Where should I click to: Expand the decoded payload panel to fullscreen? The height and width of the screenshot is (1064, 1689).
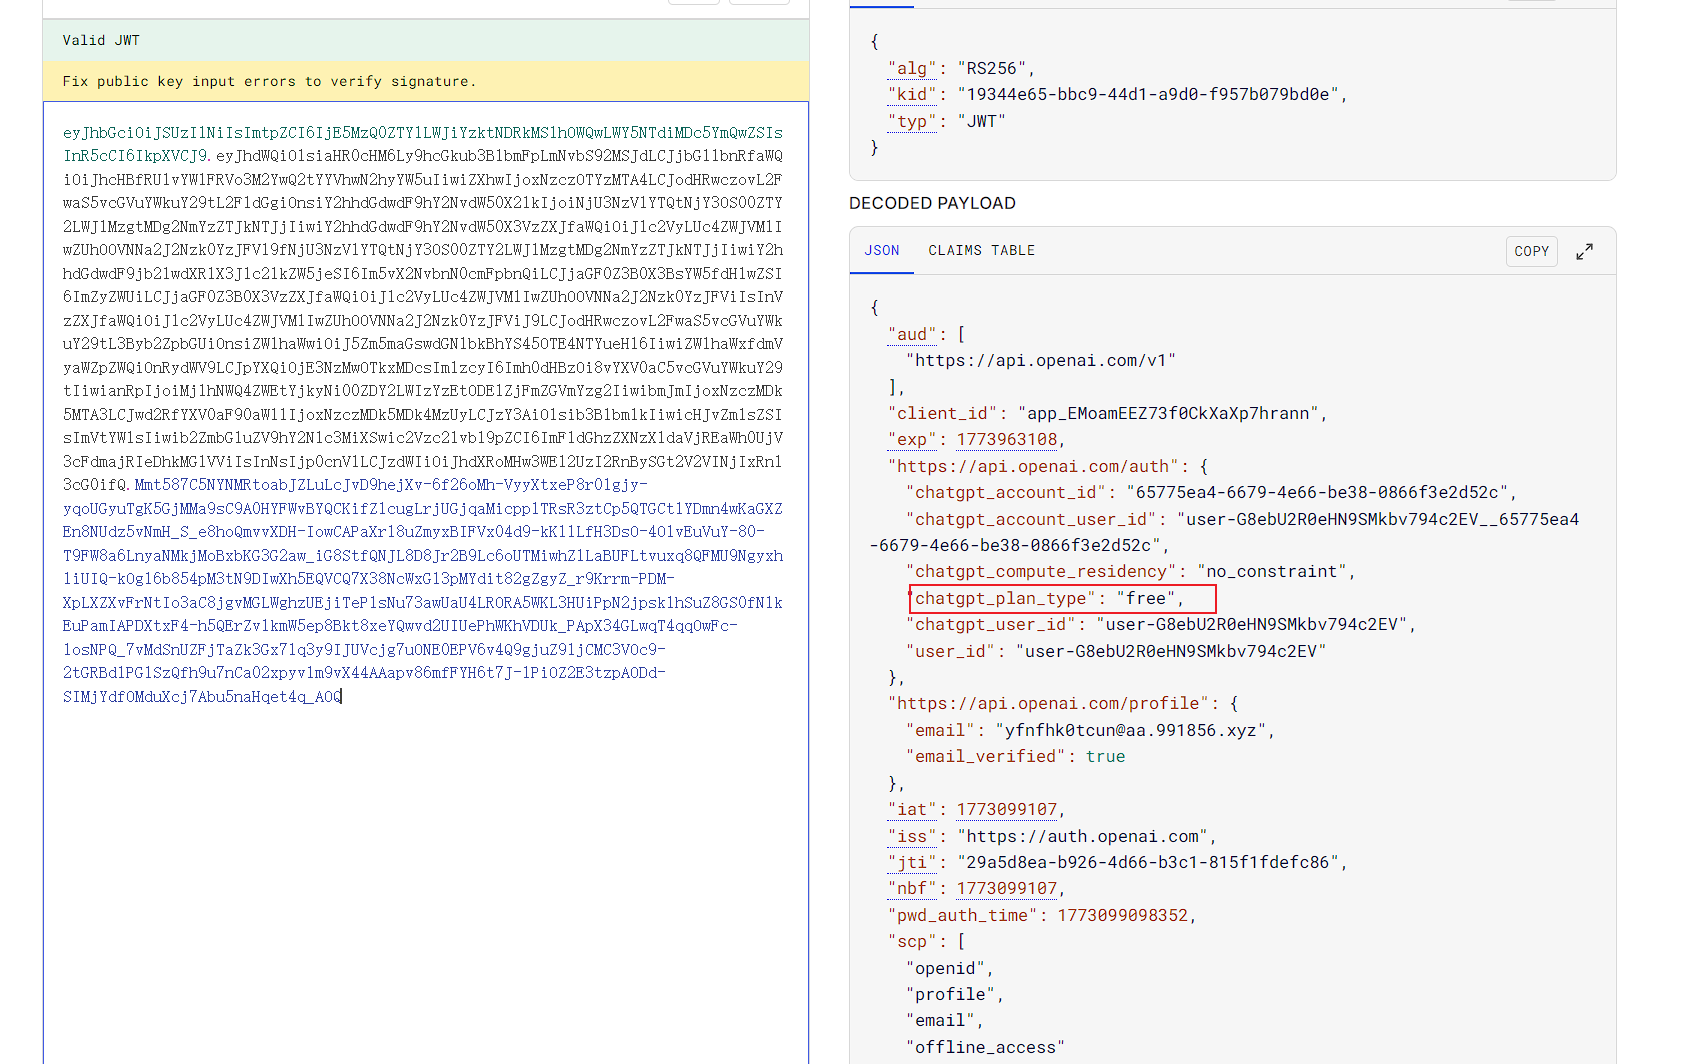point(1584,252)
